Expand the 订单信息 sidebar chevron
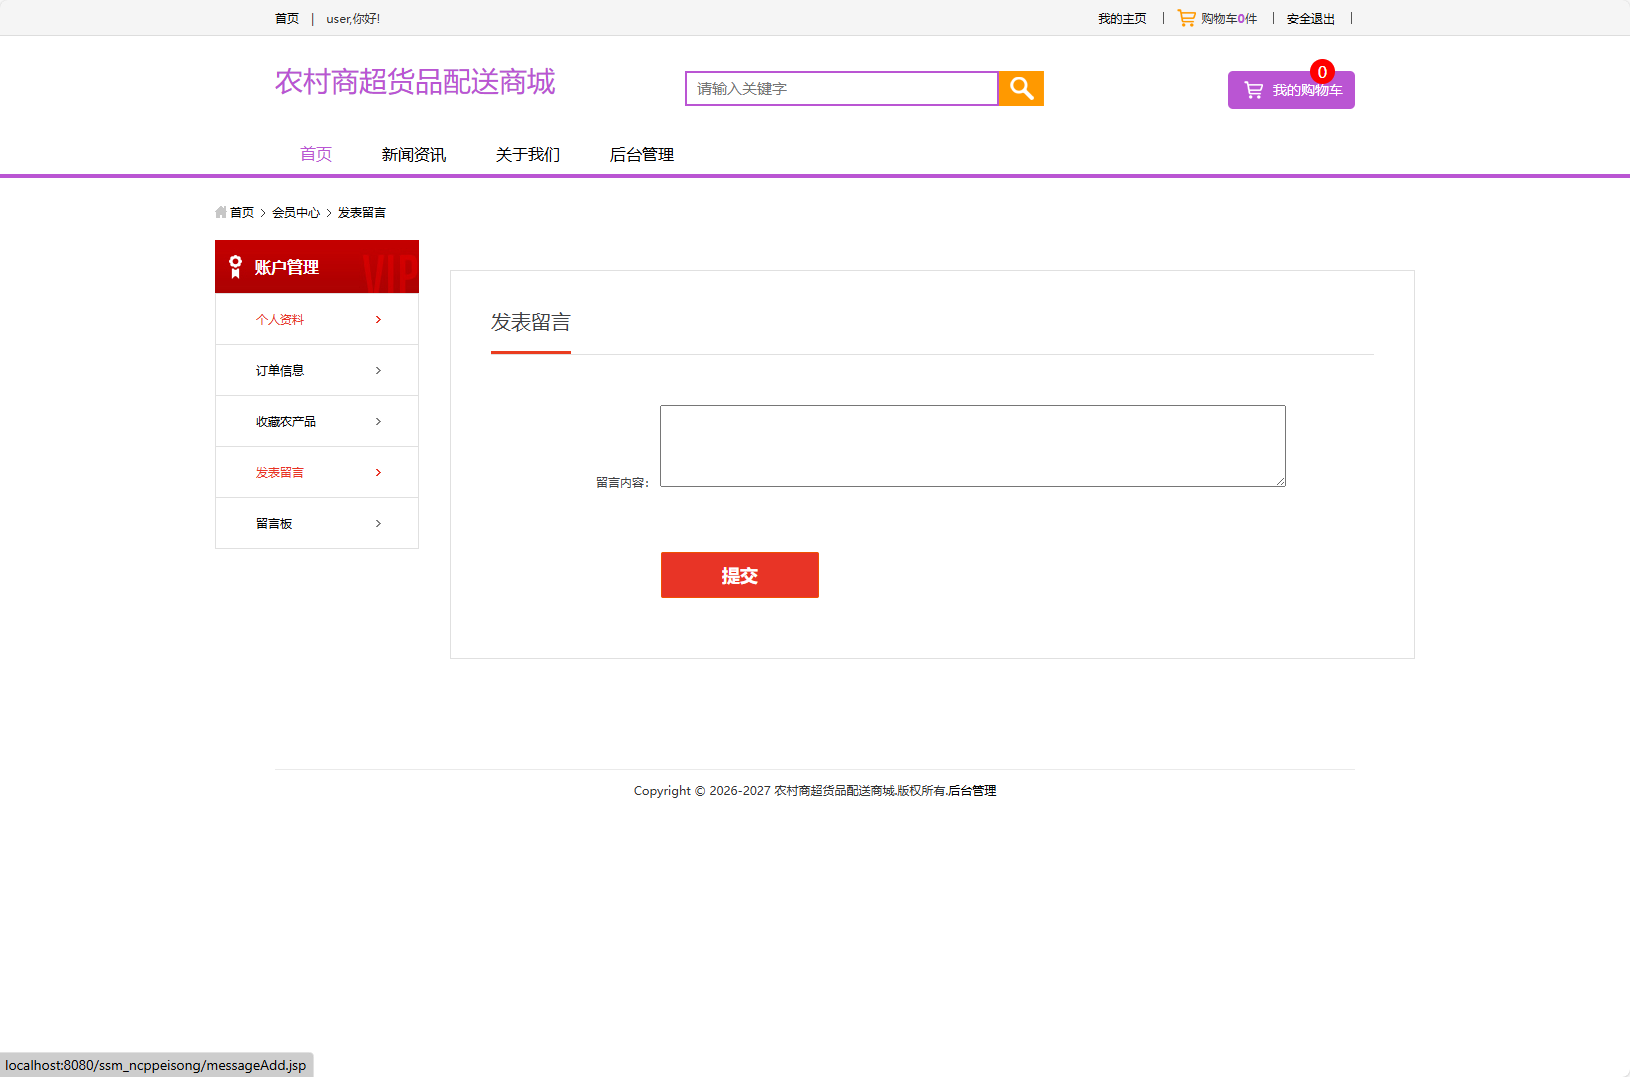 click(x=377, y=370)
